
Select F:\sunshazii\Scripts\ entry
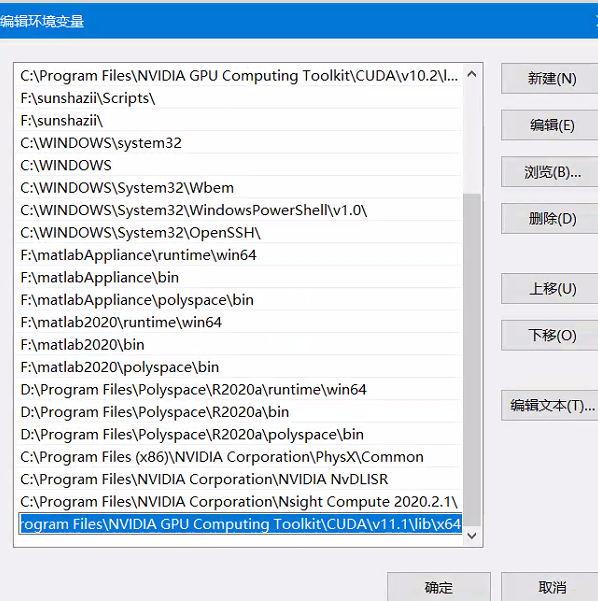click(x=238, y=98)
